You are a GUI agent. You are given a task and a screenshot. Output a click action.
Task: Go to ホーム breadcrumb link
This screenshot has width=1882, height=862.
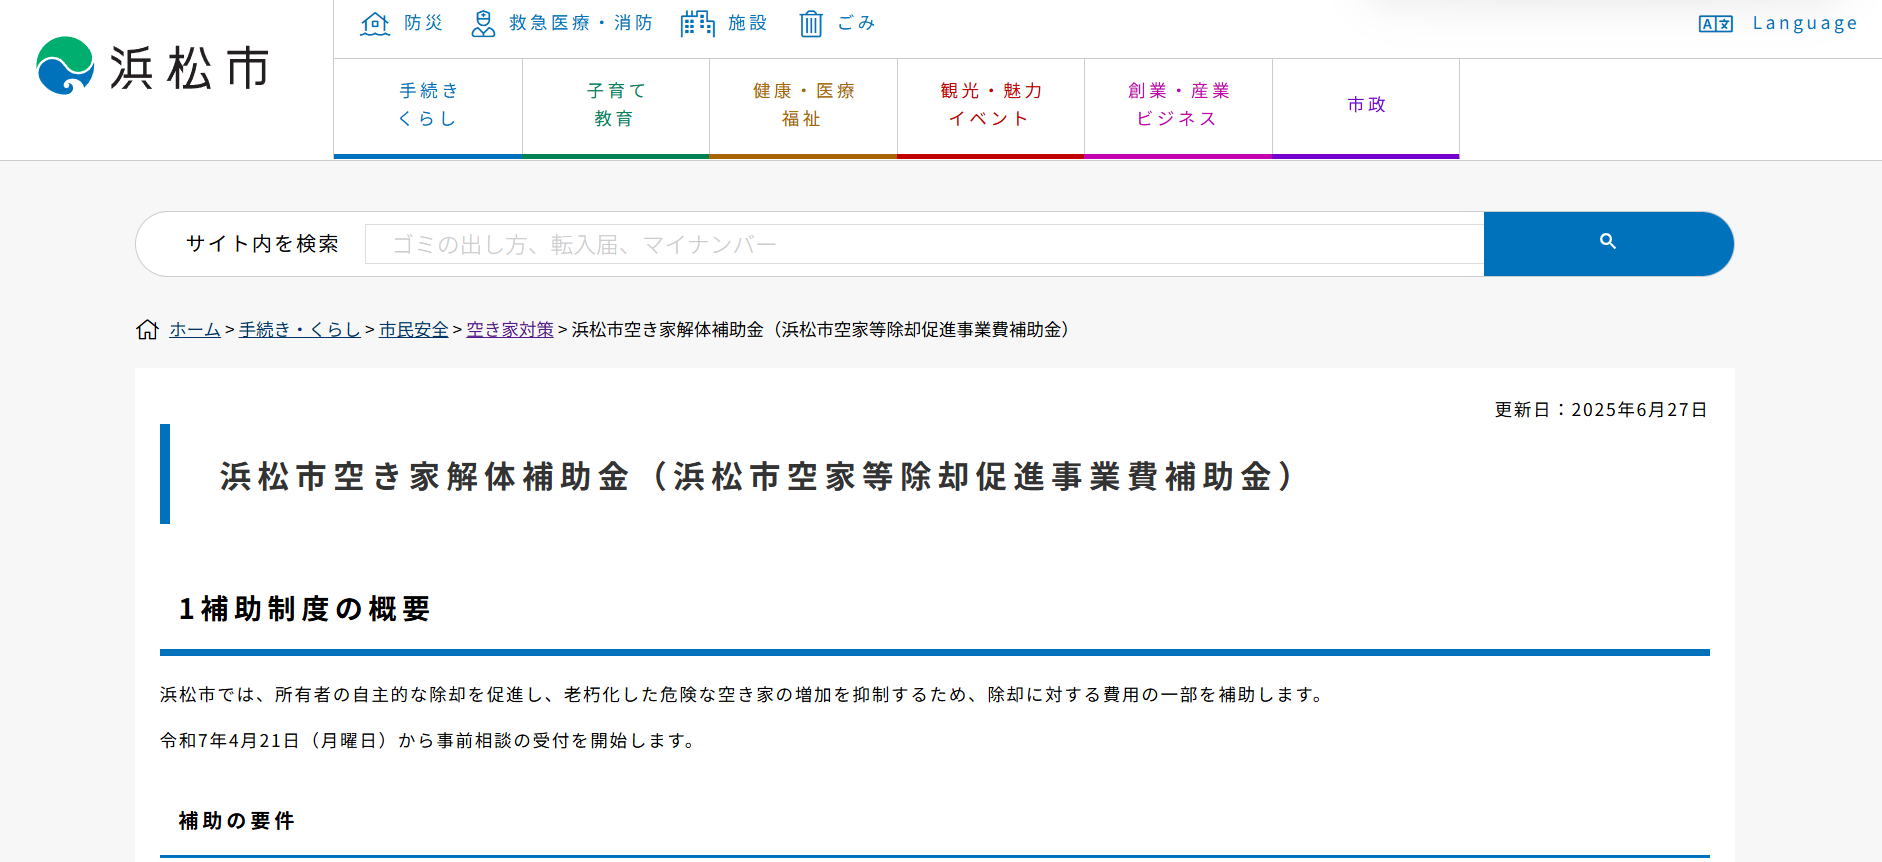[195, 330]
